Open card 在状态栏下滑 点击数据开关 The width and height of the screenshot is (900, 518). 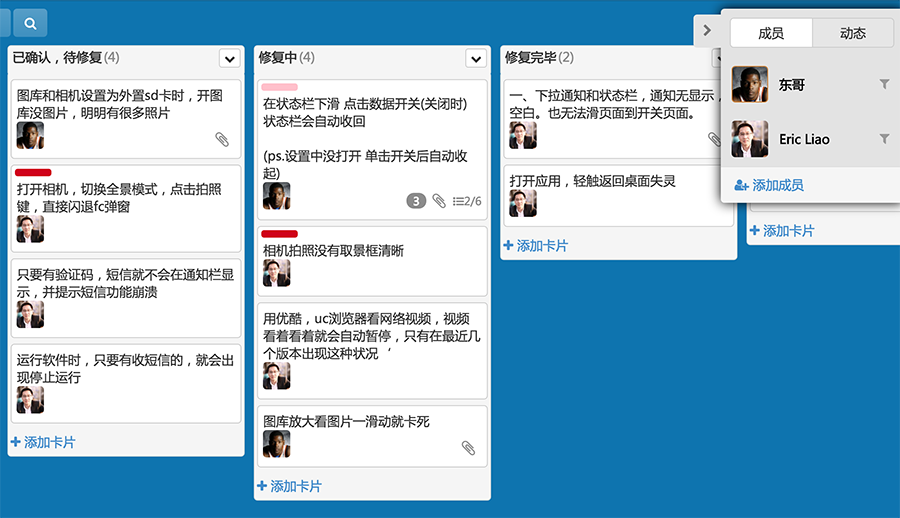372,149
